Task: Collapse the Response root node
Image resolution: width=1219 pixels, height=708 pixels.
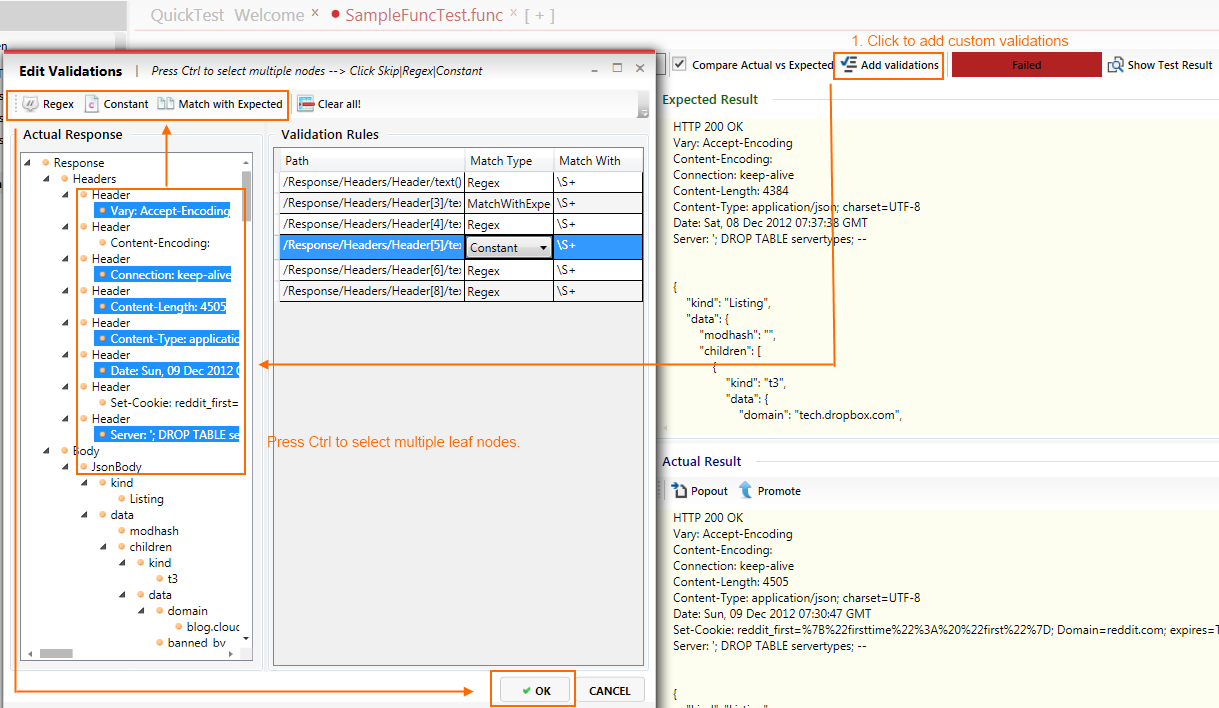Action: [27, 163]
